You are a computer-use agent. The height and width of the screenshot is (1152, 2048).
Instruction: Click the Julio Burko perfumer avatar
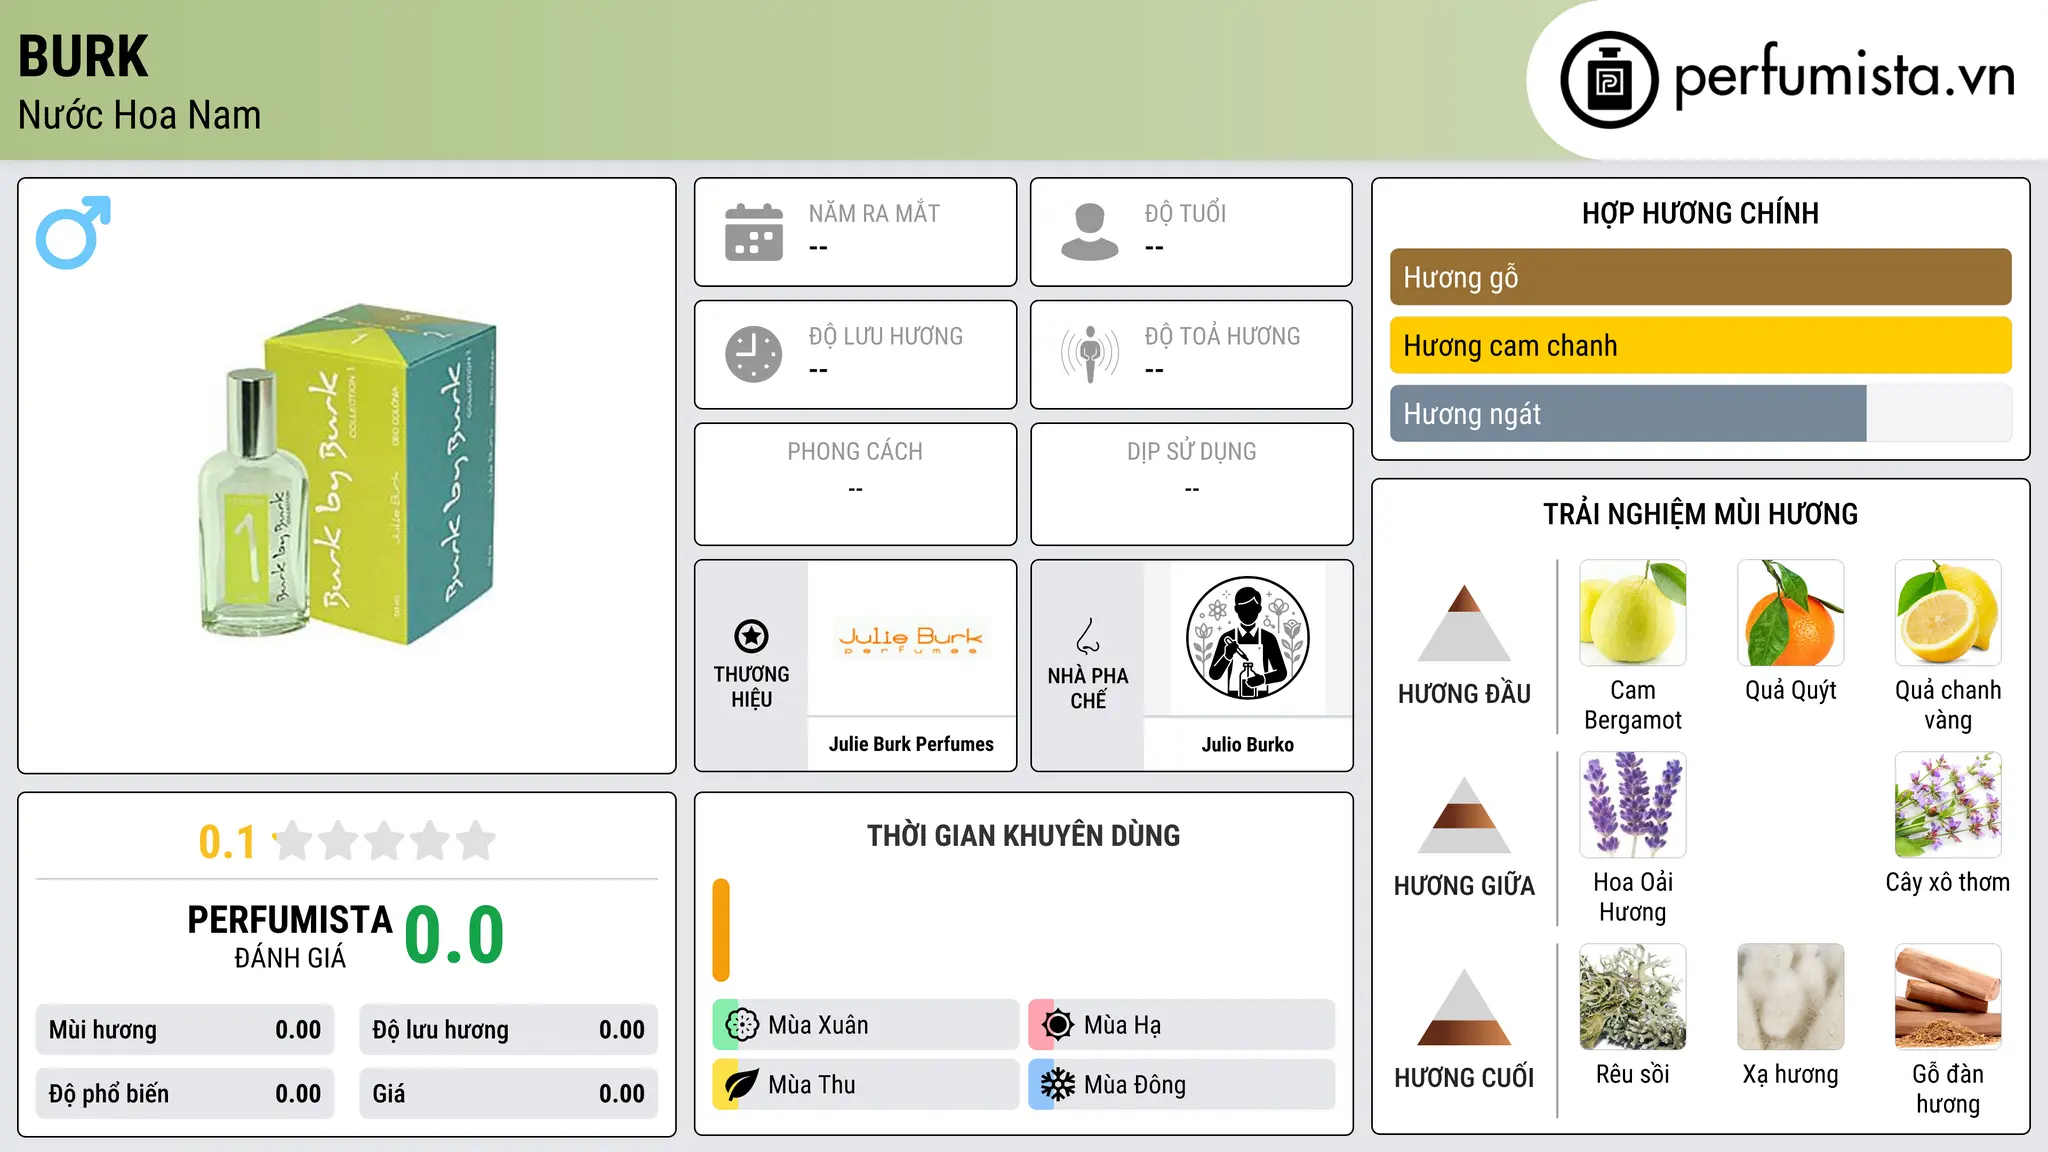[x=1248, y=638]
